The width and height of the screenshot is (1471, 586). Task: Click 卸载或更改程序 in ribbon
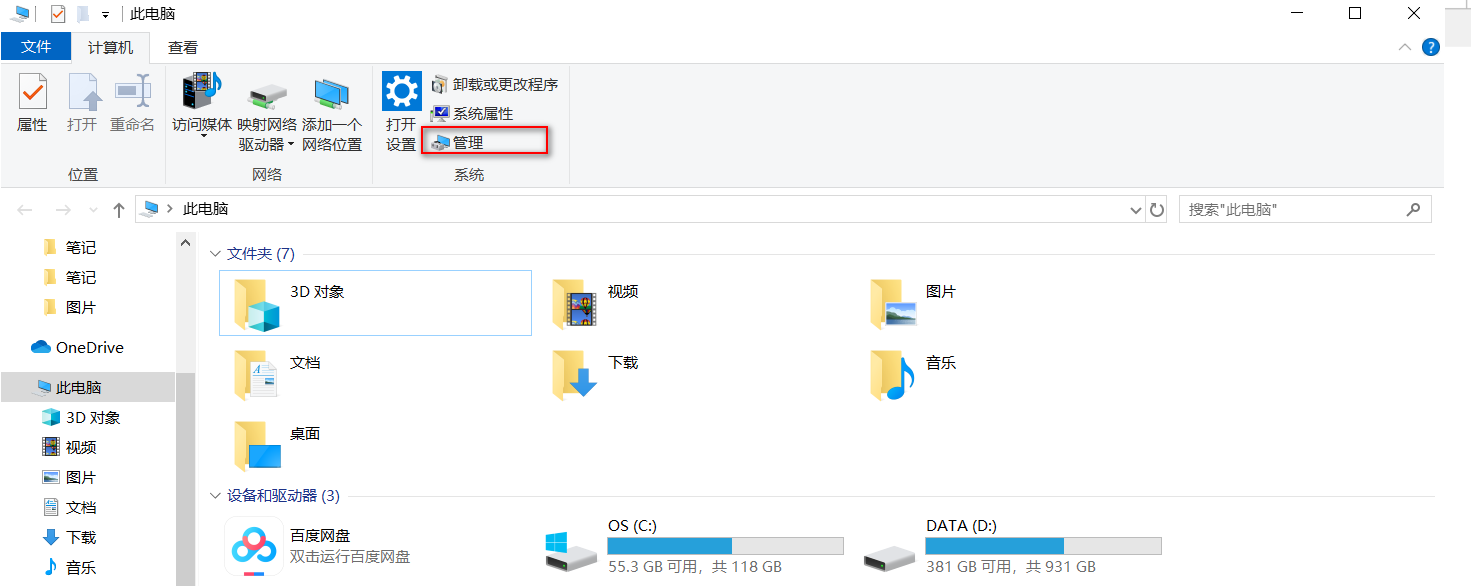pos(493,85)
